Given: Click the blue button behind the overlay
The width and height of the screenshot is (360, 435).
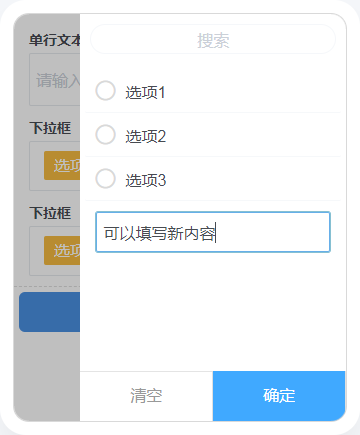Looking at the screenshot, I should [x=50, y=312].
